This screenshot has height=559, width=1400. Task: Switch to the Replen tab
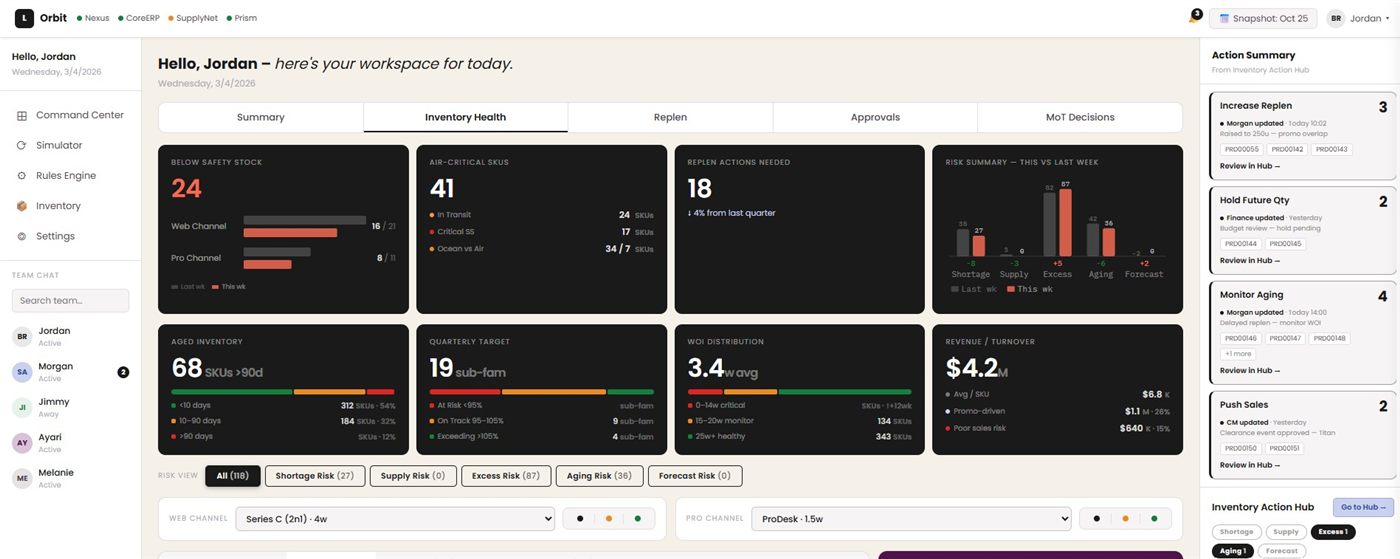tap(670, 117)
